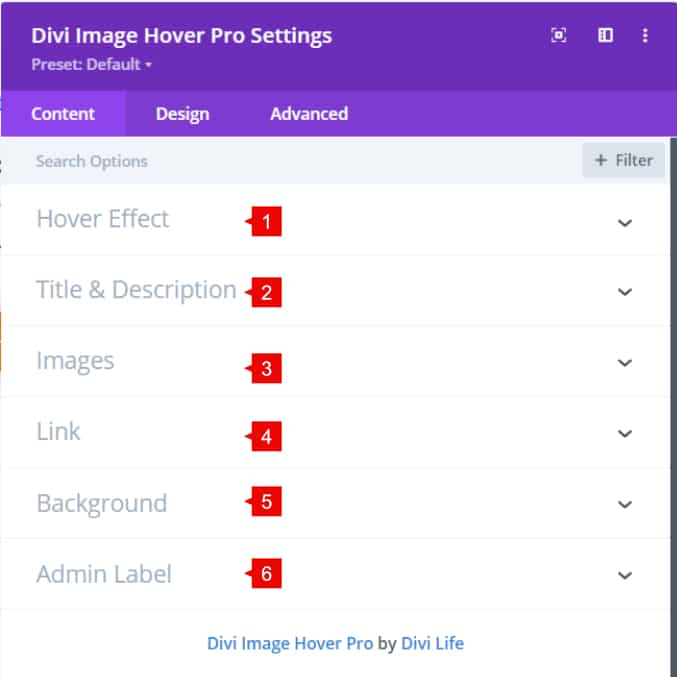Open the three-dot more options menu
The height and width of the screenshot is (677, 677).
point(645,35)
